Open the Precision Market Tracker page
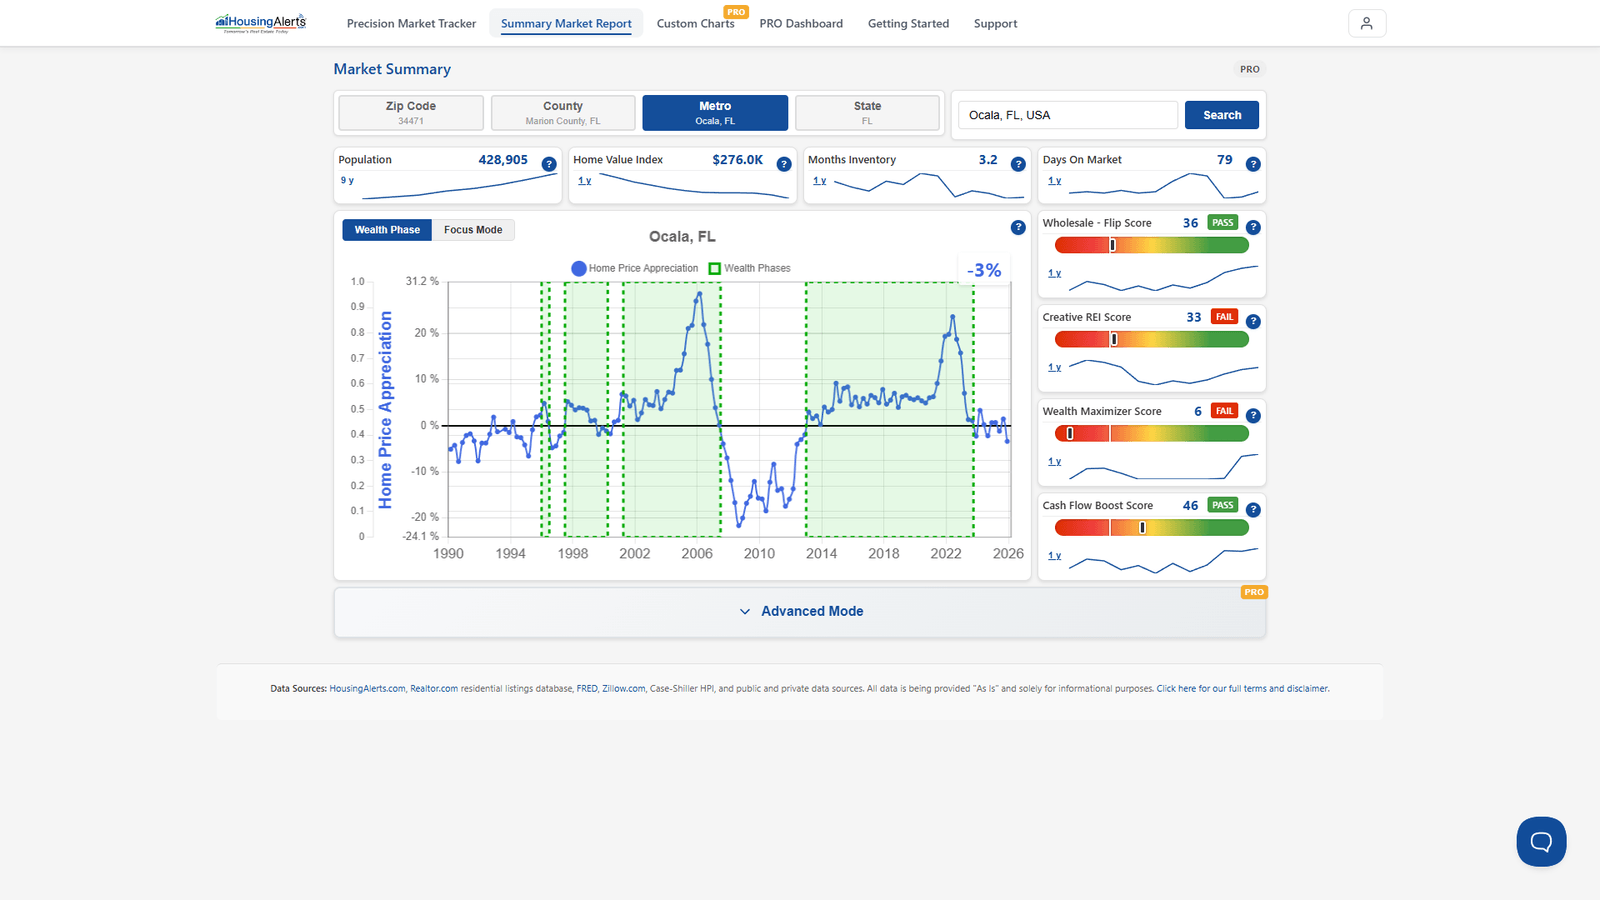This screenshot has height=900, width=1600. click(411, 23)
